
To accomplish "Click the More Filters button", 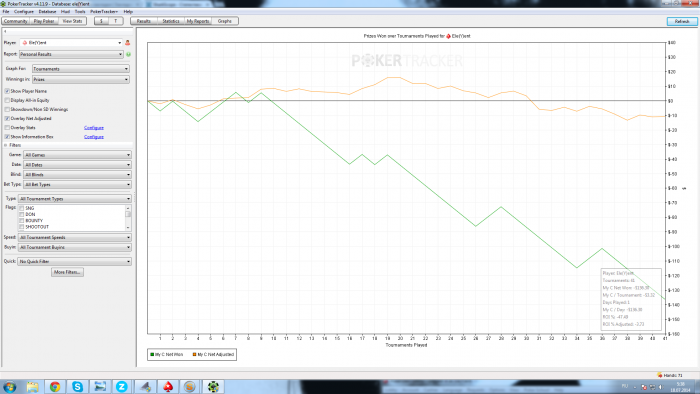I will tap(67, 272).
